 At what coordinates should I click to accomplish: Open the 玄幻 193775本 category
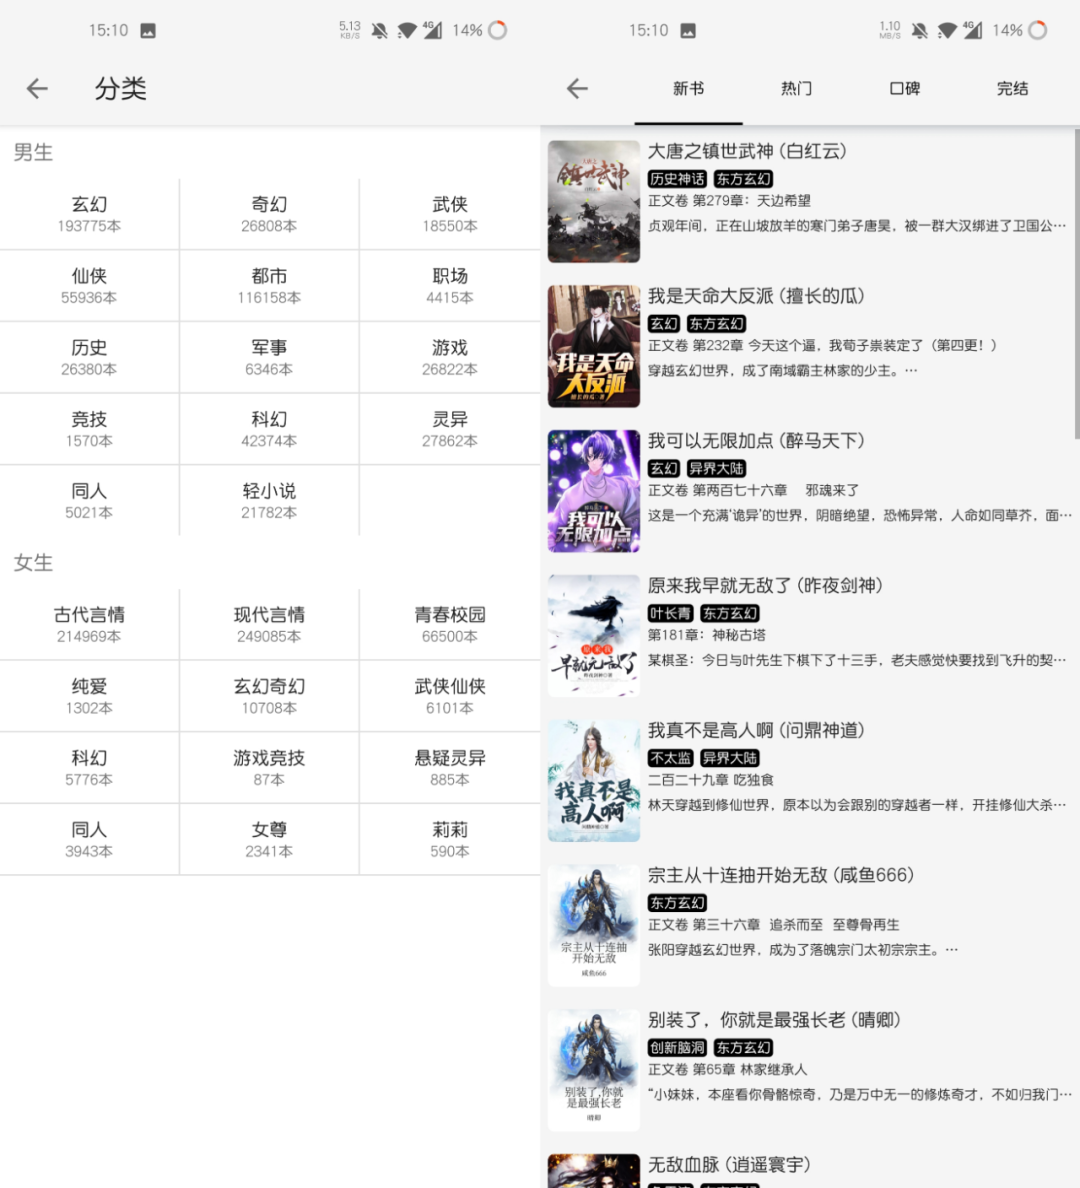pyautogui.click(x=89, y=214)
